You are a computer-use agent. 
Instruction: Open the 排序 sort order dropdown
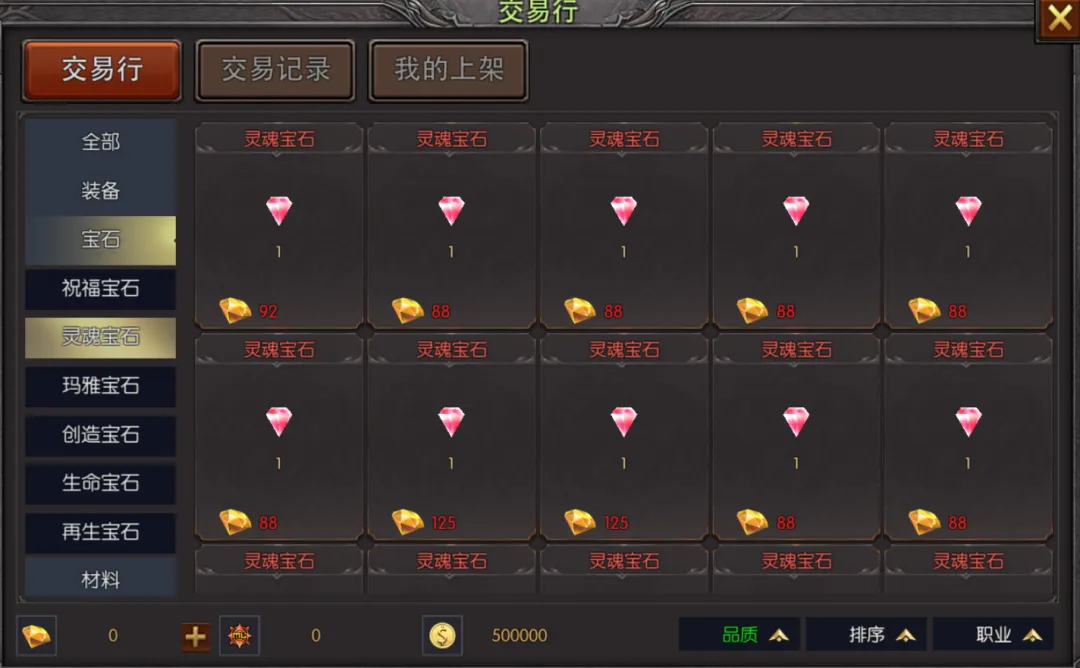coord(866,635)
